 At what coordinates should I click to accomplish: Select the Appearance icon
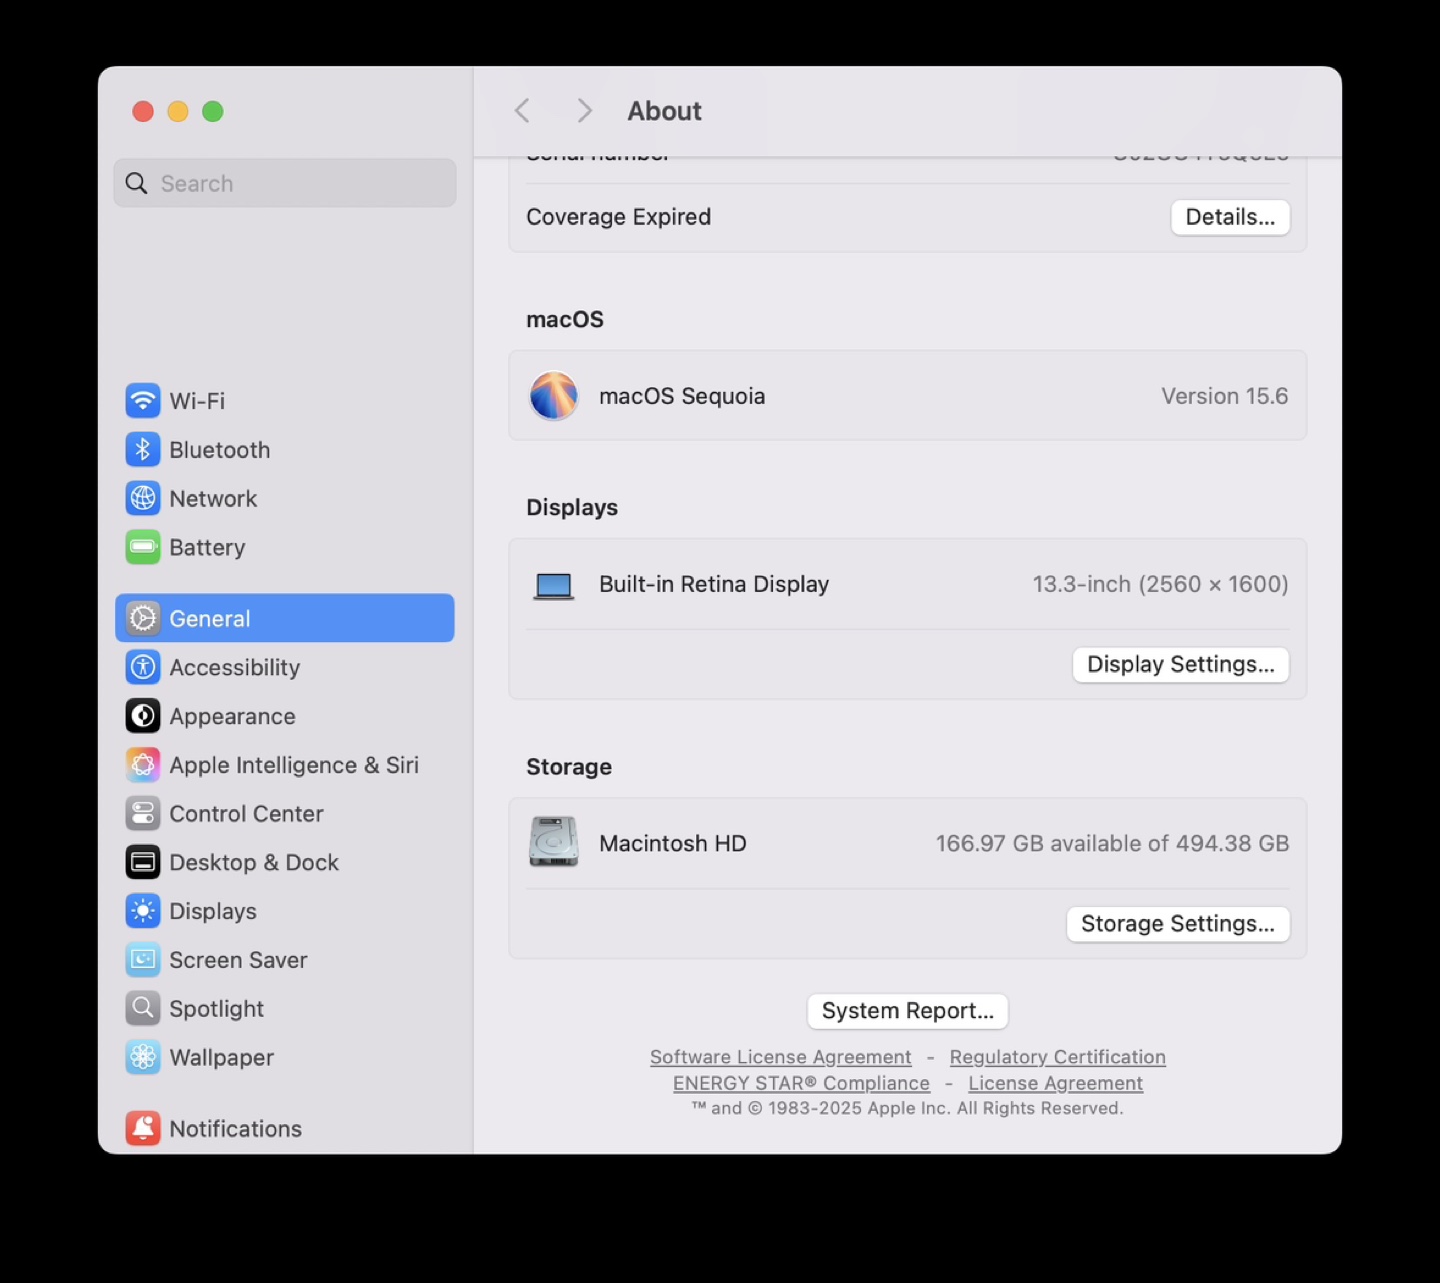coord(143,716)
